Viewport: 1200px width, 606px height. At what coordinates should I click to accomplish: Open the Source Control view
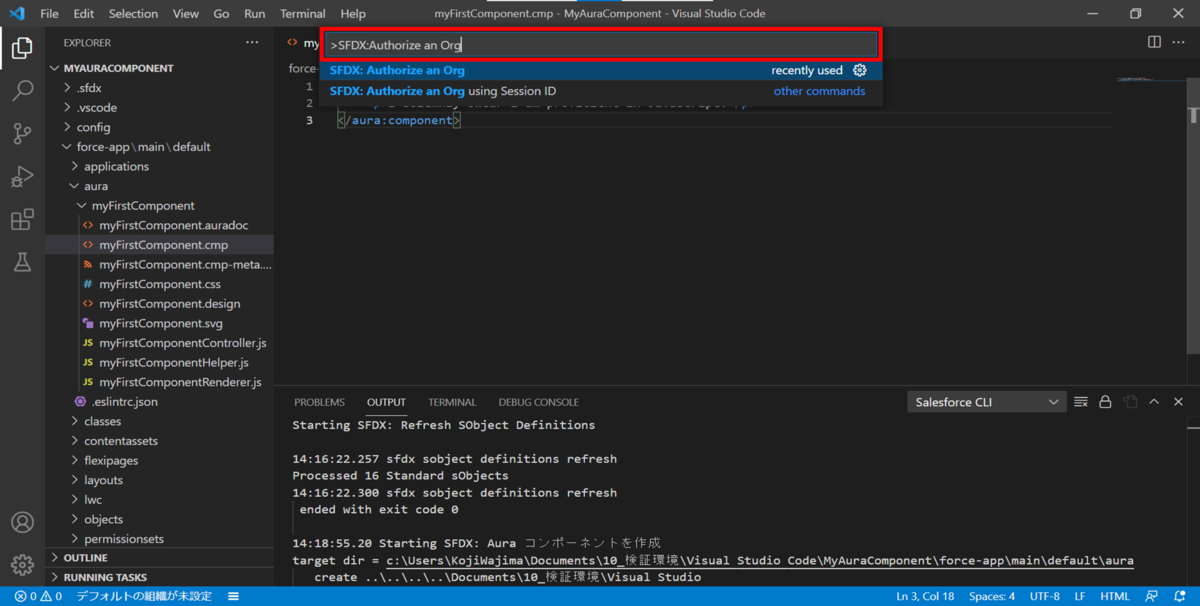pyautogui.click(x=22, y=134)
